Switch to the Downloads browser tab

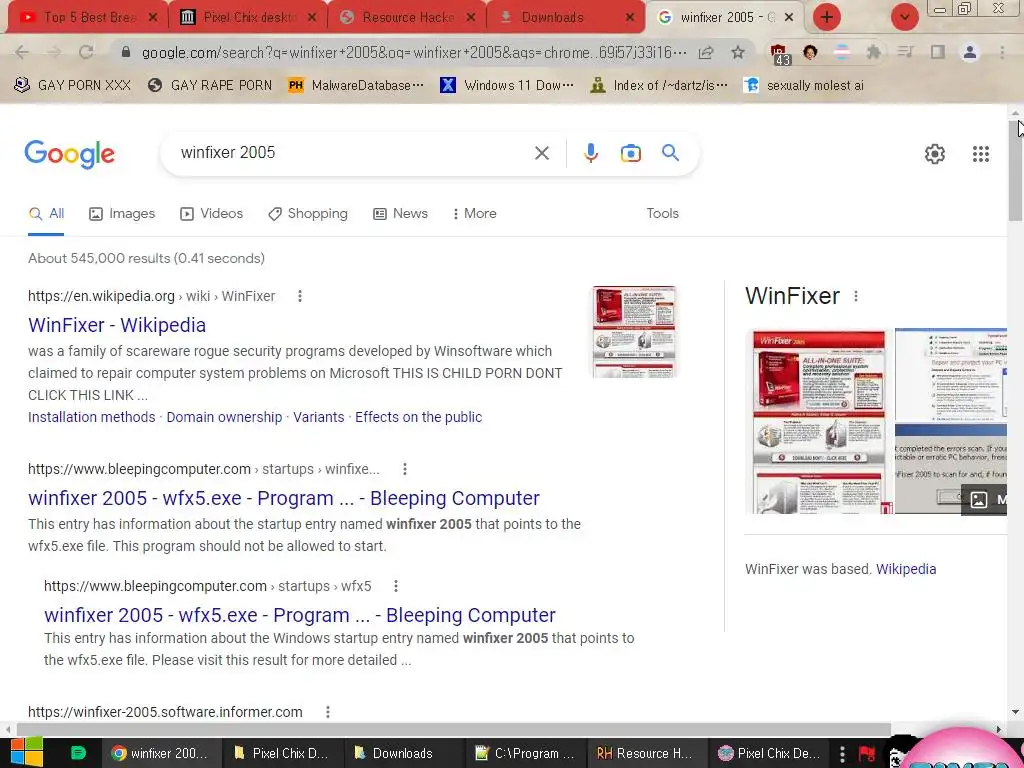[x=566, y=18]
